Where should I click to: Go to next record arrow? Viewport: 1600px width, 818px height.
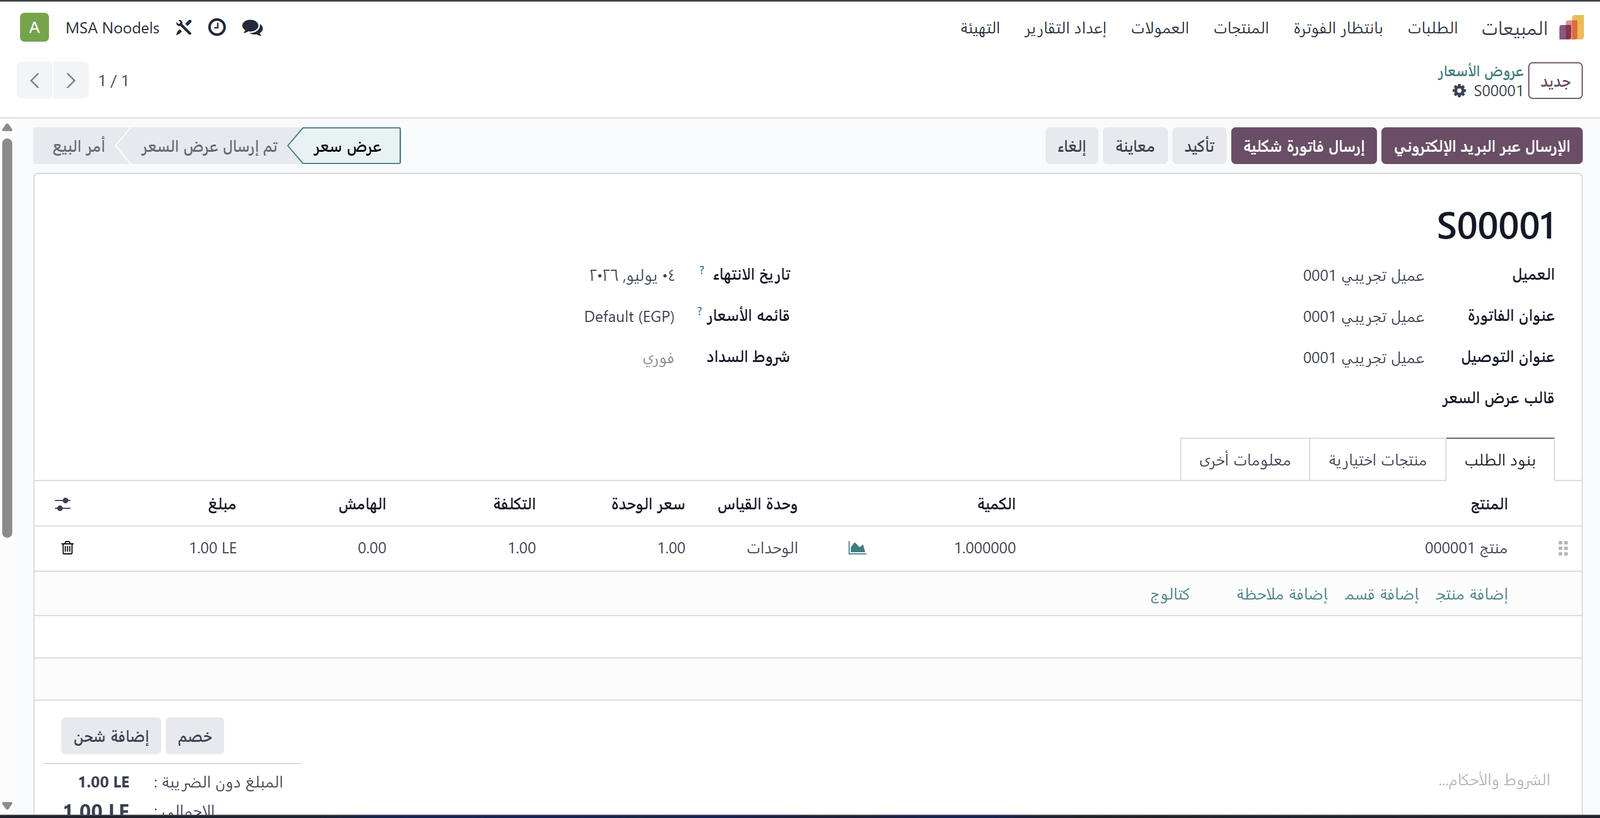point(71,81)
